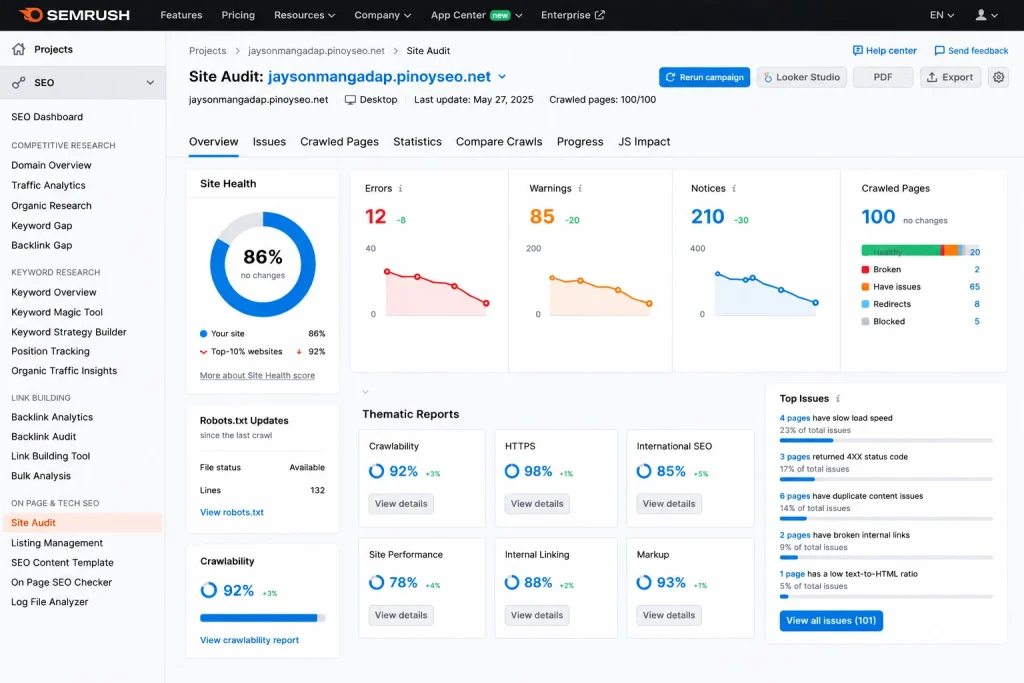The image size is (1024, 683).
Task: Open the Pricing menu item
Action: (238, 14)
